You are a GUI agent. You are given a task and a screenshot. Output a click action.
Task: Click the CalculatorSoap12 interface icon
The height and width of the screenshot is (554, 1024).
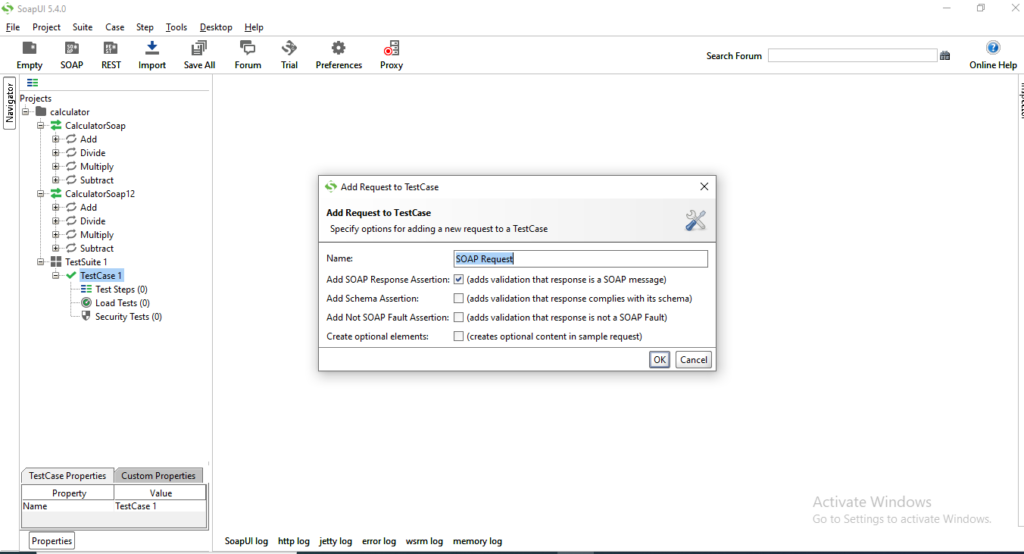click(56, 193)
